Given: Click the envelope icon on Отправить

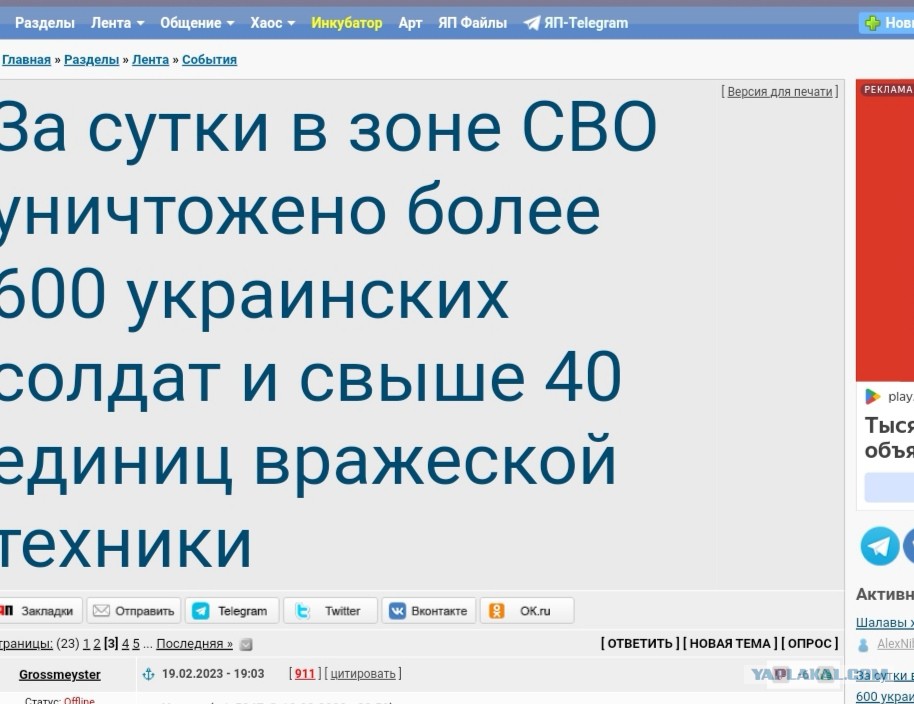Looking at the screenshot, I should tap(101, 611).
